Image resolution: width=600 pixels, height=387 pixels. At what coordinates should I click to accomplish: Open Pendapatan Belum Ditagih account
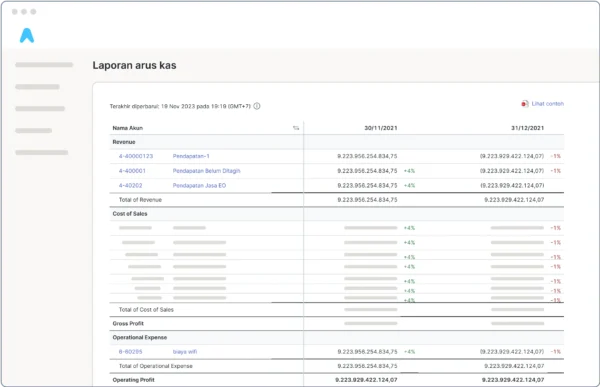tap(207, 171)
